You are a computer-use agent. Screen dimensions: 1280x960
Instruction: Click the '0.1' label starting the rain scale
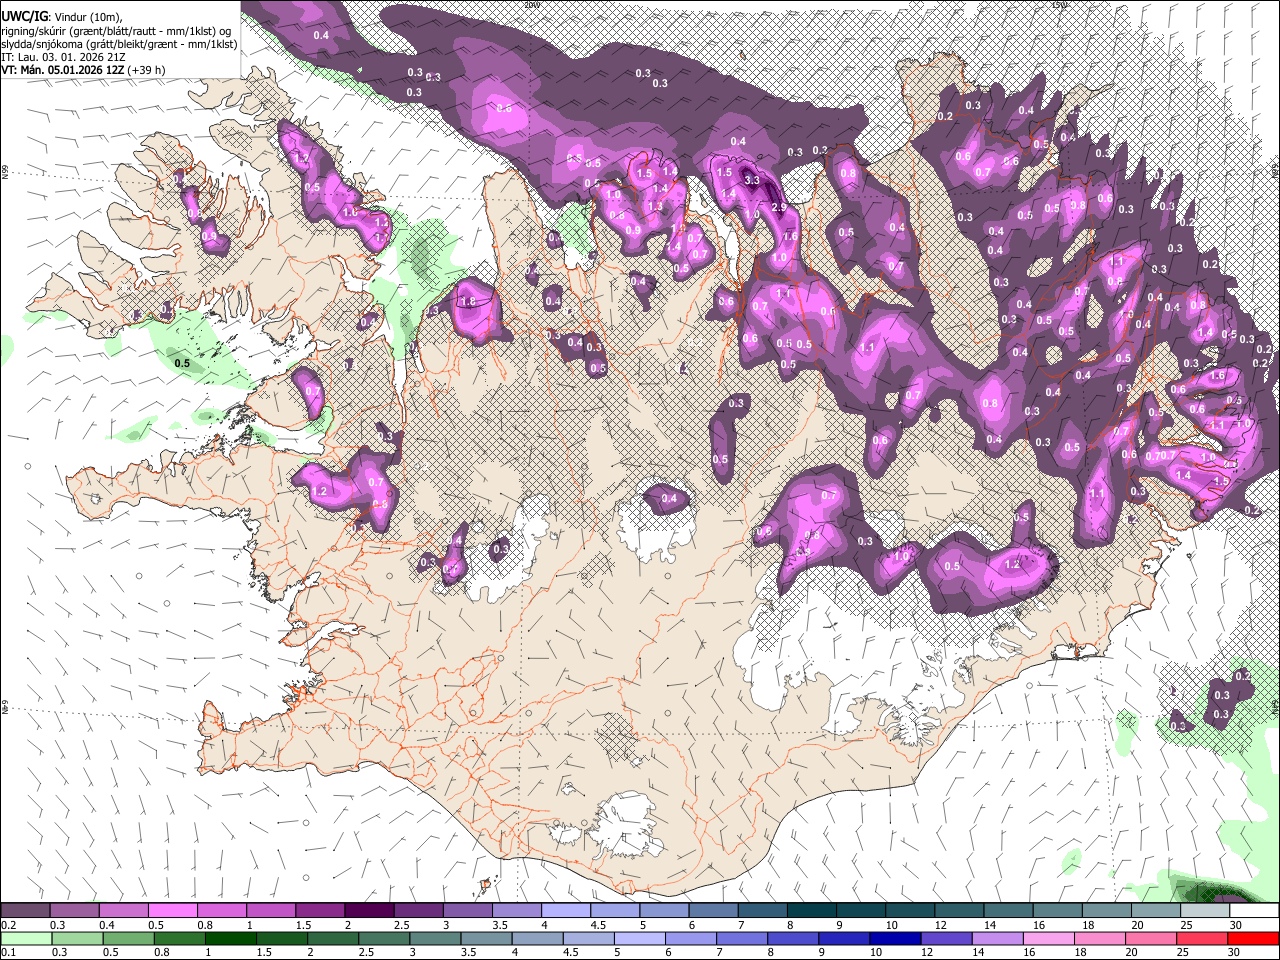(9, 952)
